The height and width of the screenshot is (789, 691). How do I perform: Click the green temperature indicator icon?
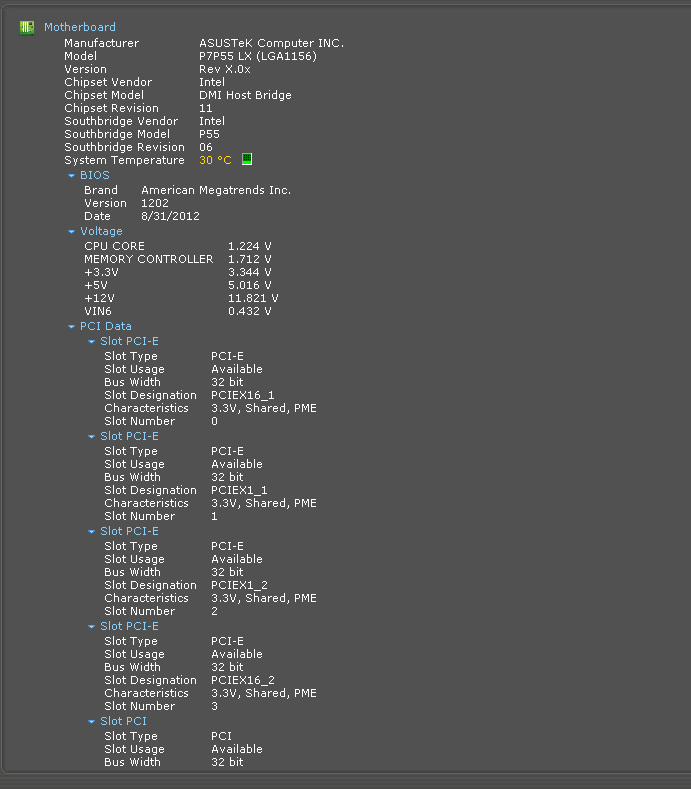click(x=247, y=160)
